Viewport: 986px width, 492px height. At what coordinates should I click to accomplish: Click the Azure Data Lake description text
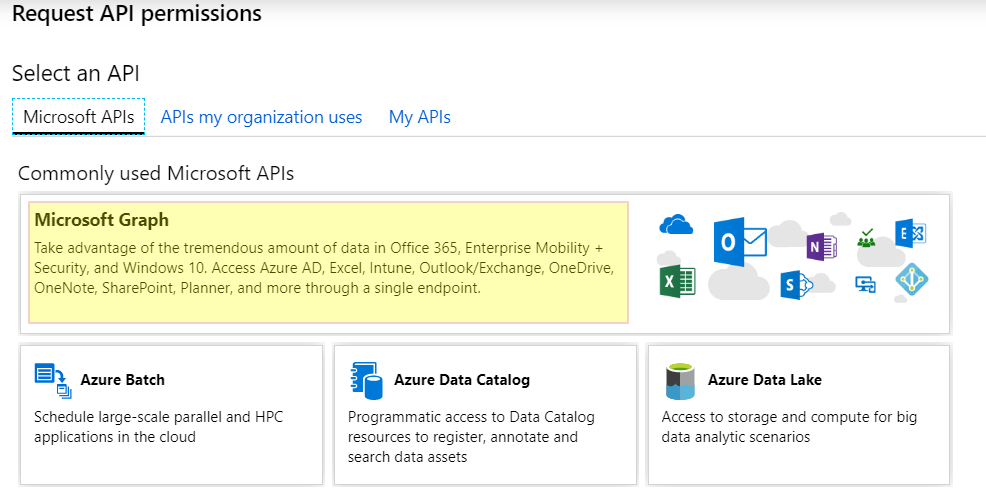click(789, 427)
